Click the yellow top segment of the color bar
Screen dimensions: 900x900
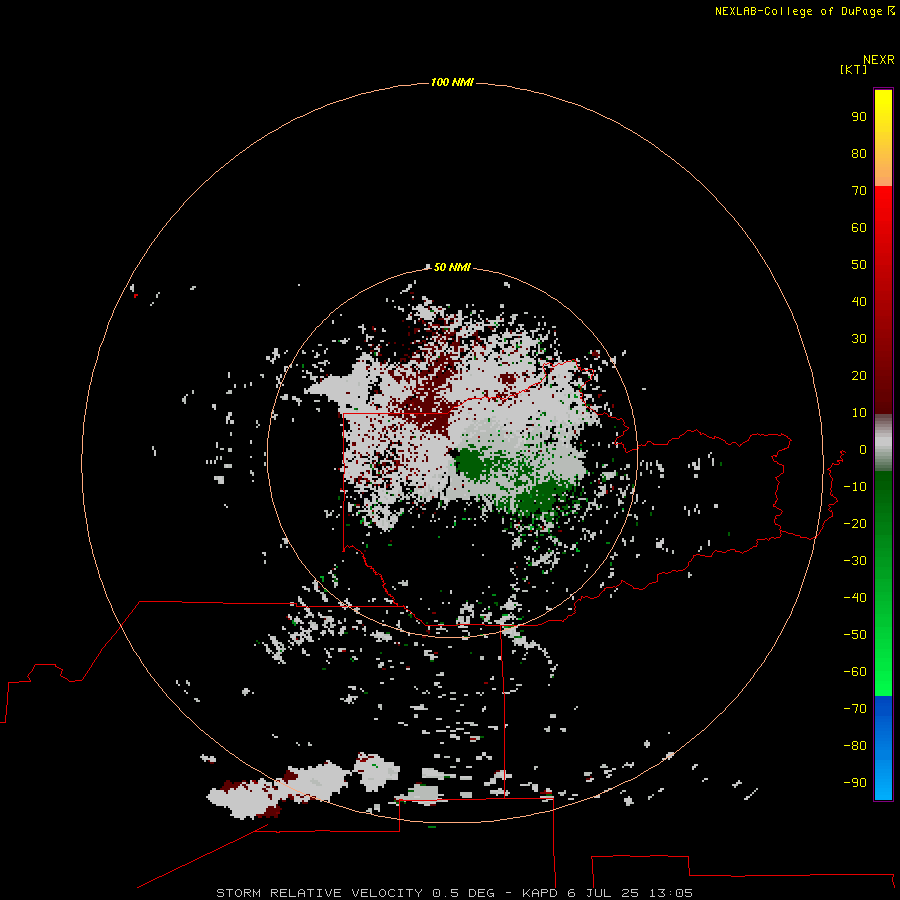coord(883,138)
